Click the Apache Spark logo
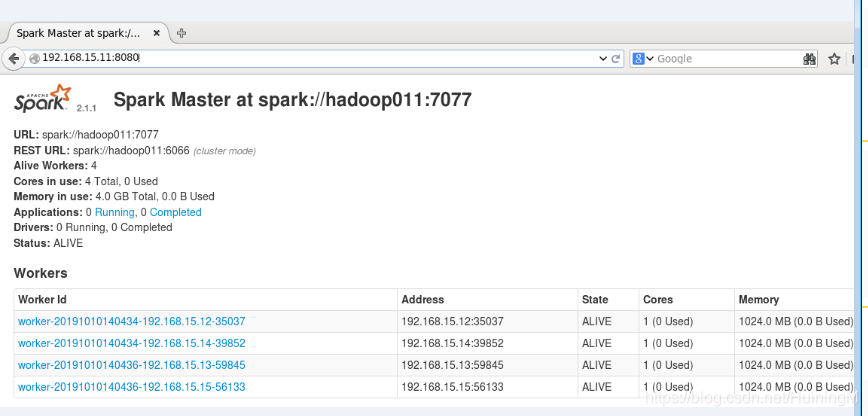This screenshot has height=416, width=868. tap(43, 99)
